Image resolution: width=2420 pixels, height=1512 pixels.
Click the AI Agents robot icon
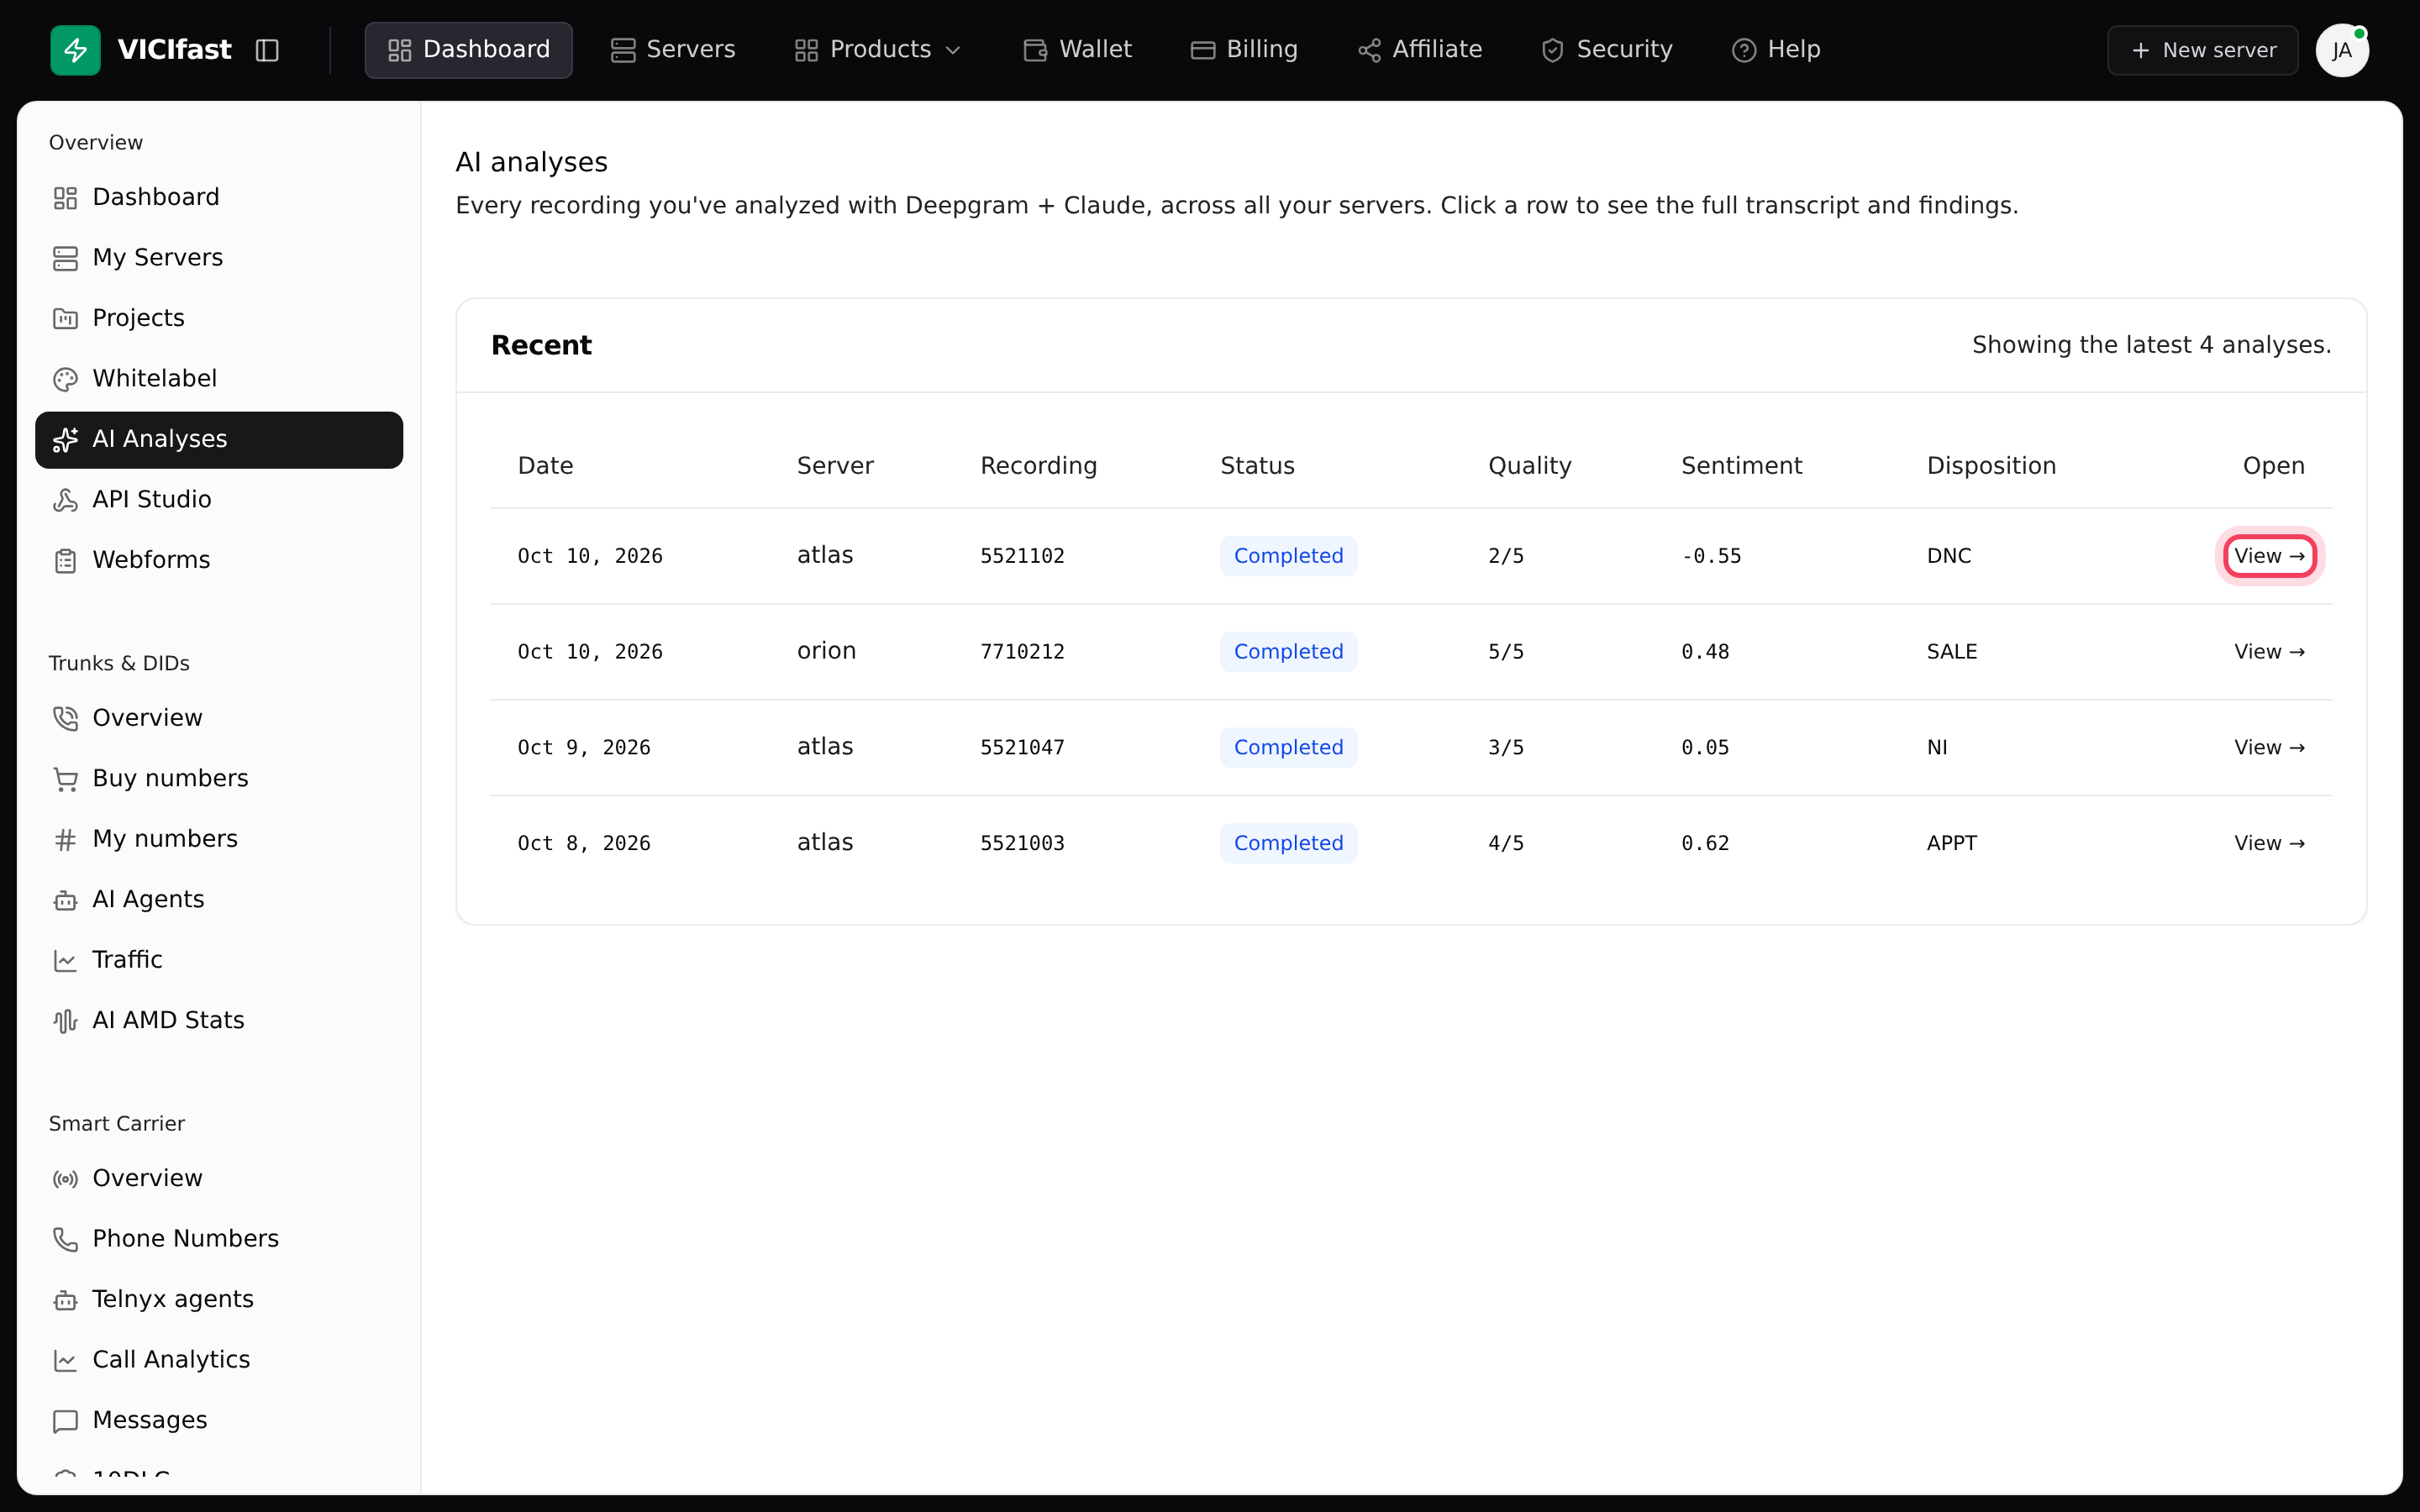pos(65,900)
